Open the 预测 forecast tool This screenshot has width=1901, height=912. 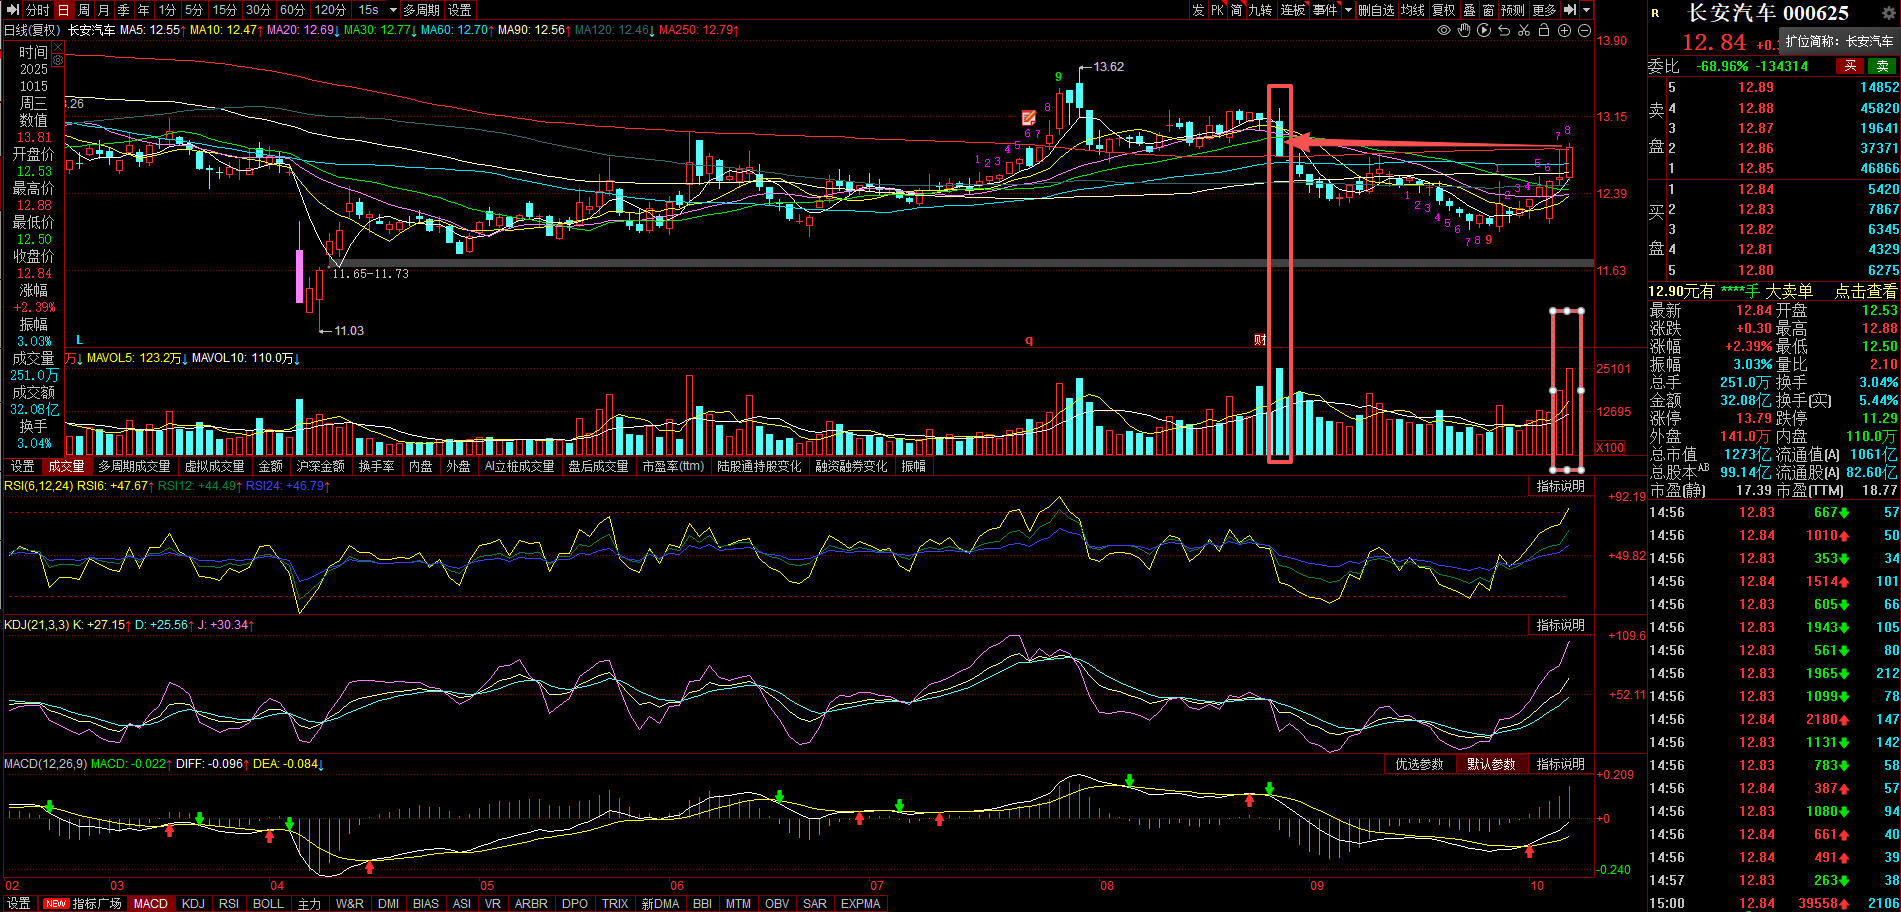point(1513,10)
